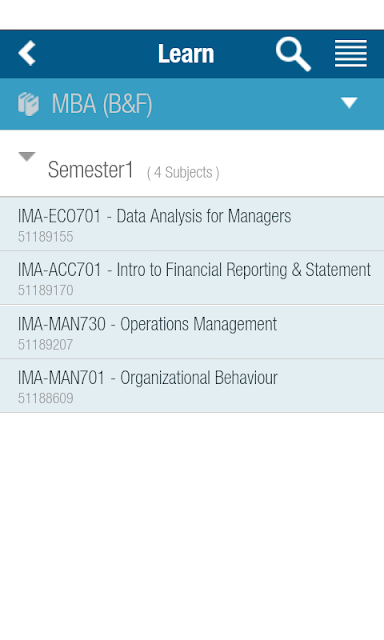Select IMA-MAN701 Organizational Behaviour subject

pyautogui.click(x=192, y=386)
